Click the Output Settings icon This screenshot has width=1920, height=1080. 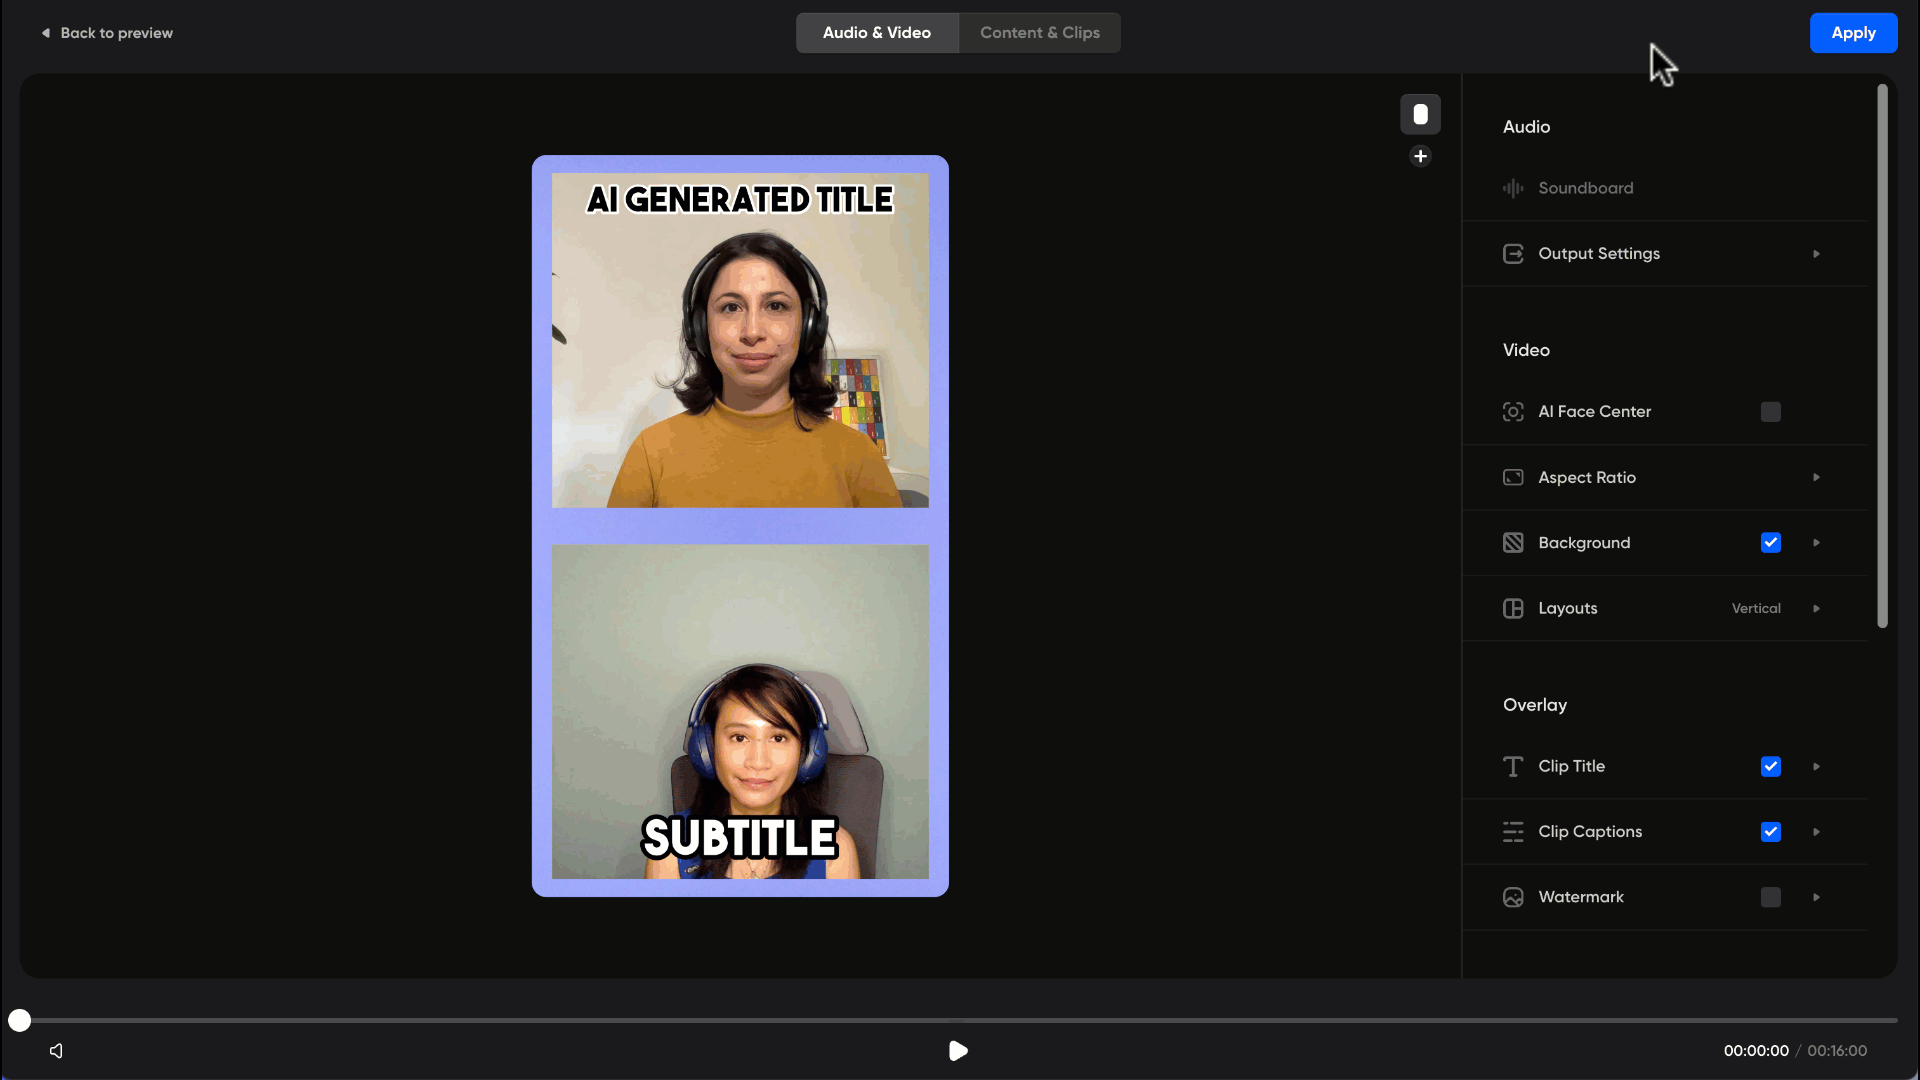pos(1513,254)
